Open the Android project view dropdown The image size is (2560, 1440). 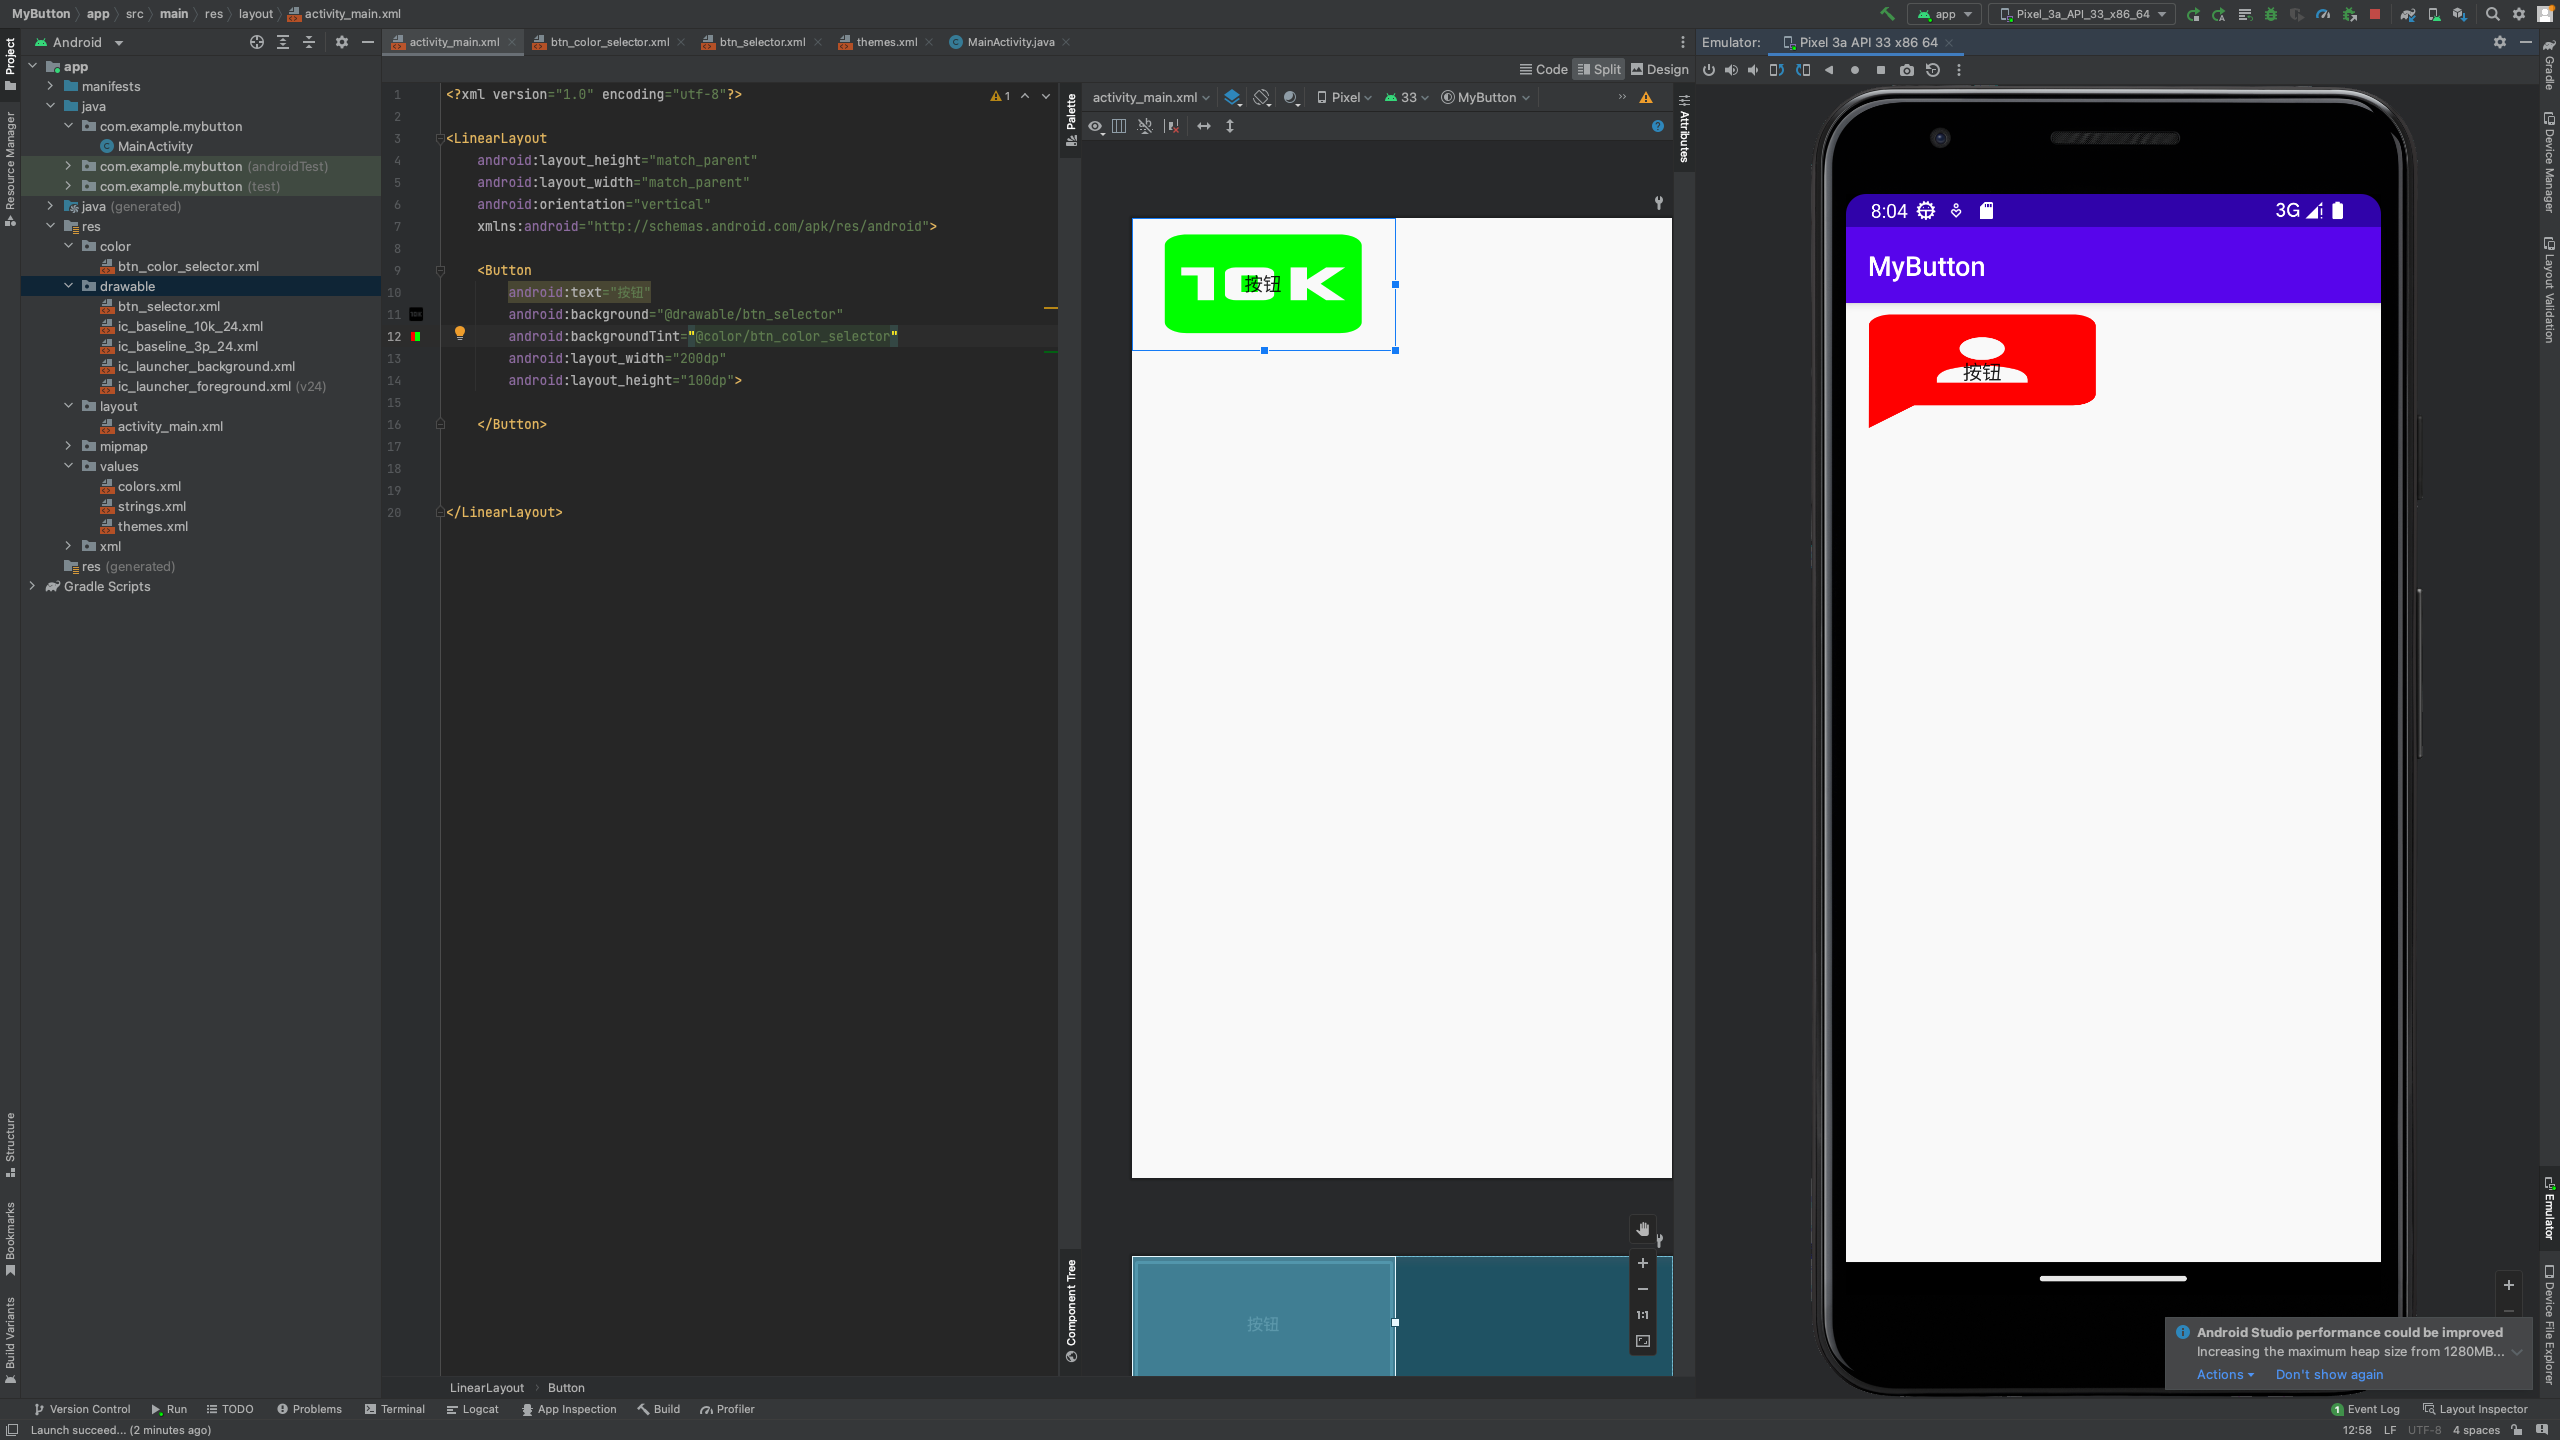pyautogui.click(x=78, y=42)
